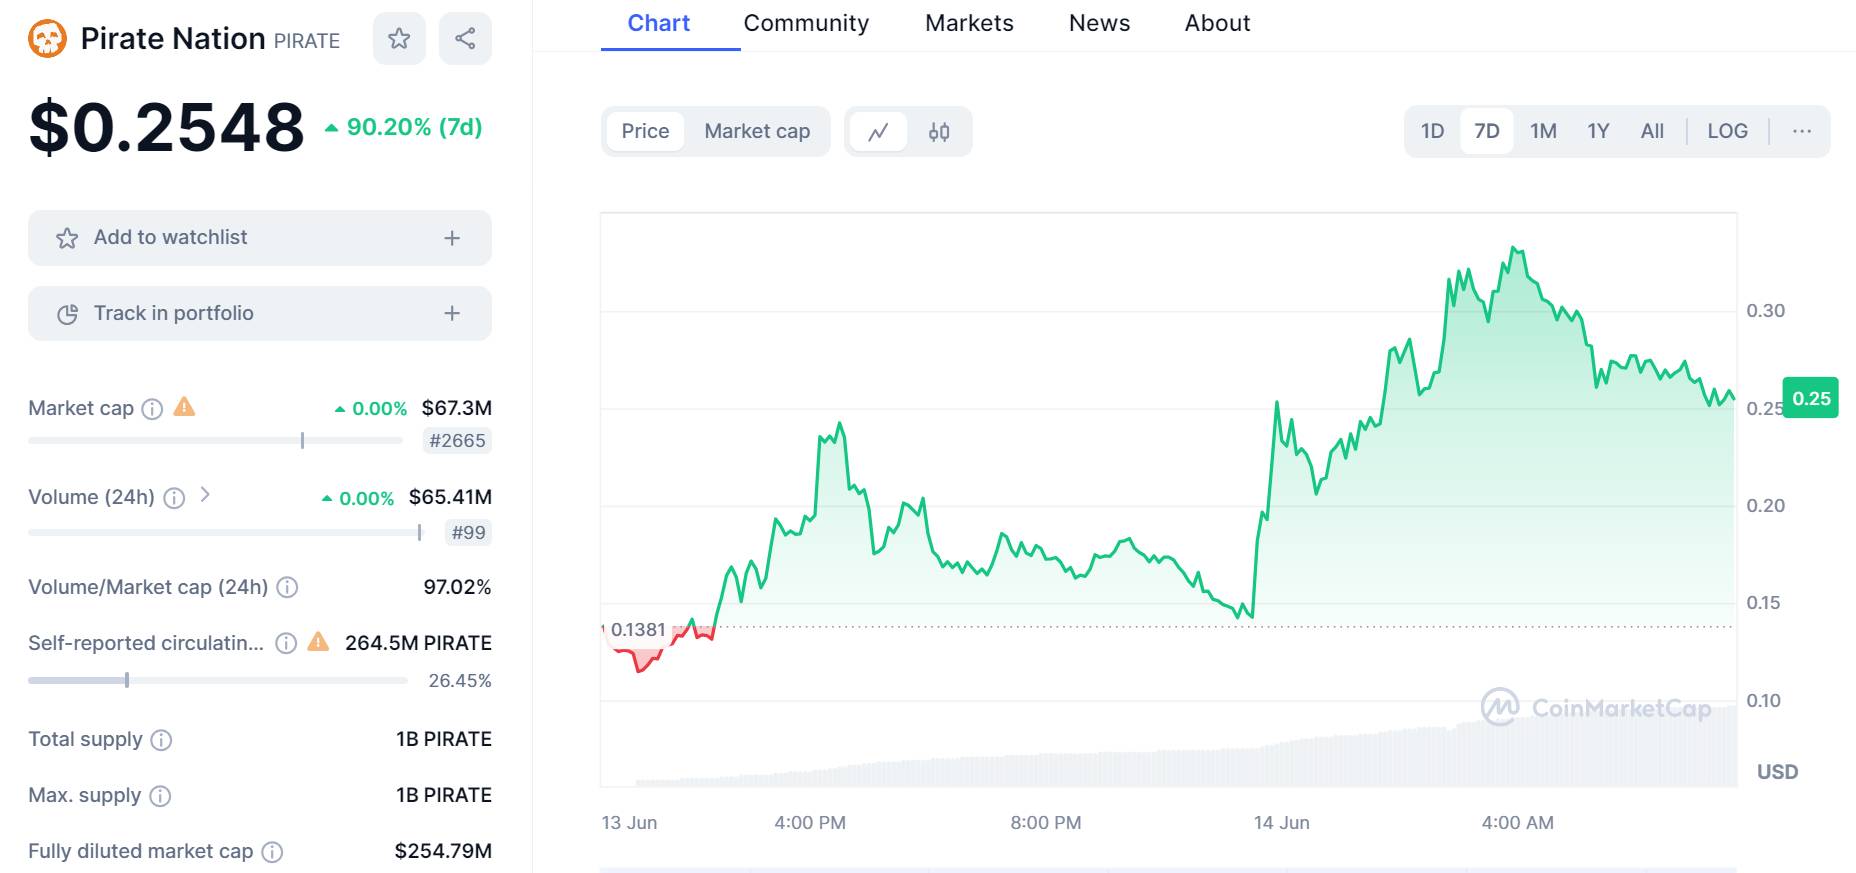The width and height of the screenshot is (1856, 873).
Task: Click the pie chart portfolio icon
Action: (67, 314)
